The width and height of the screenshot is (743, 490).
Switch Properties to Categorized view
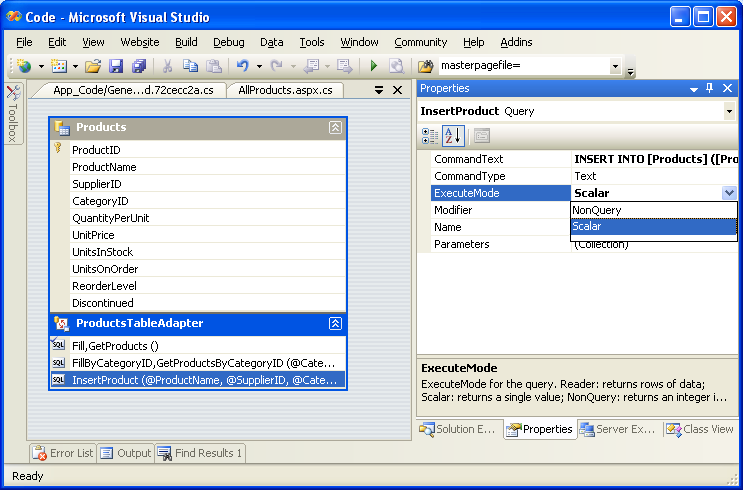[430, 136]
